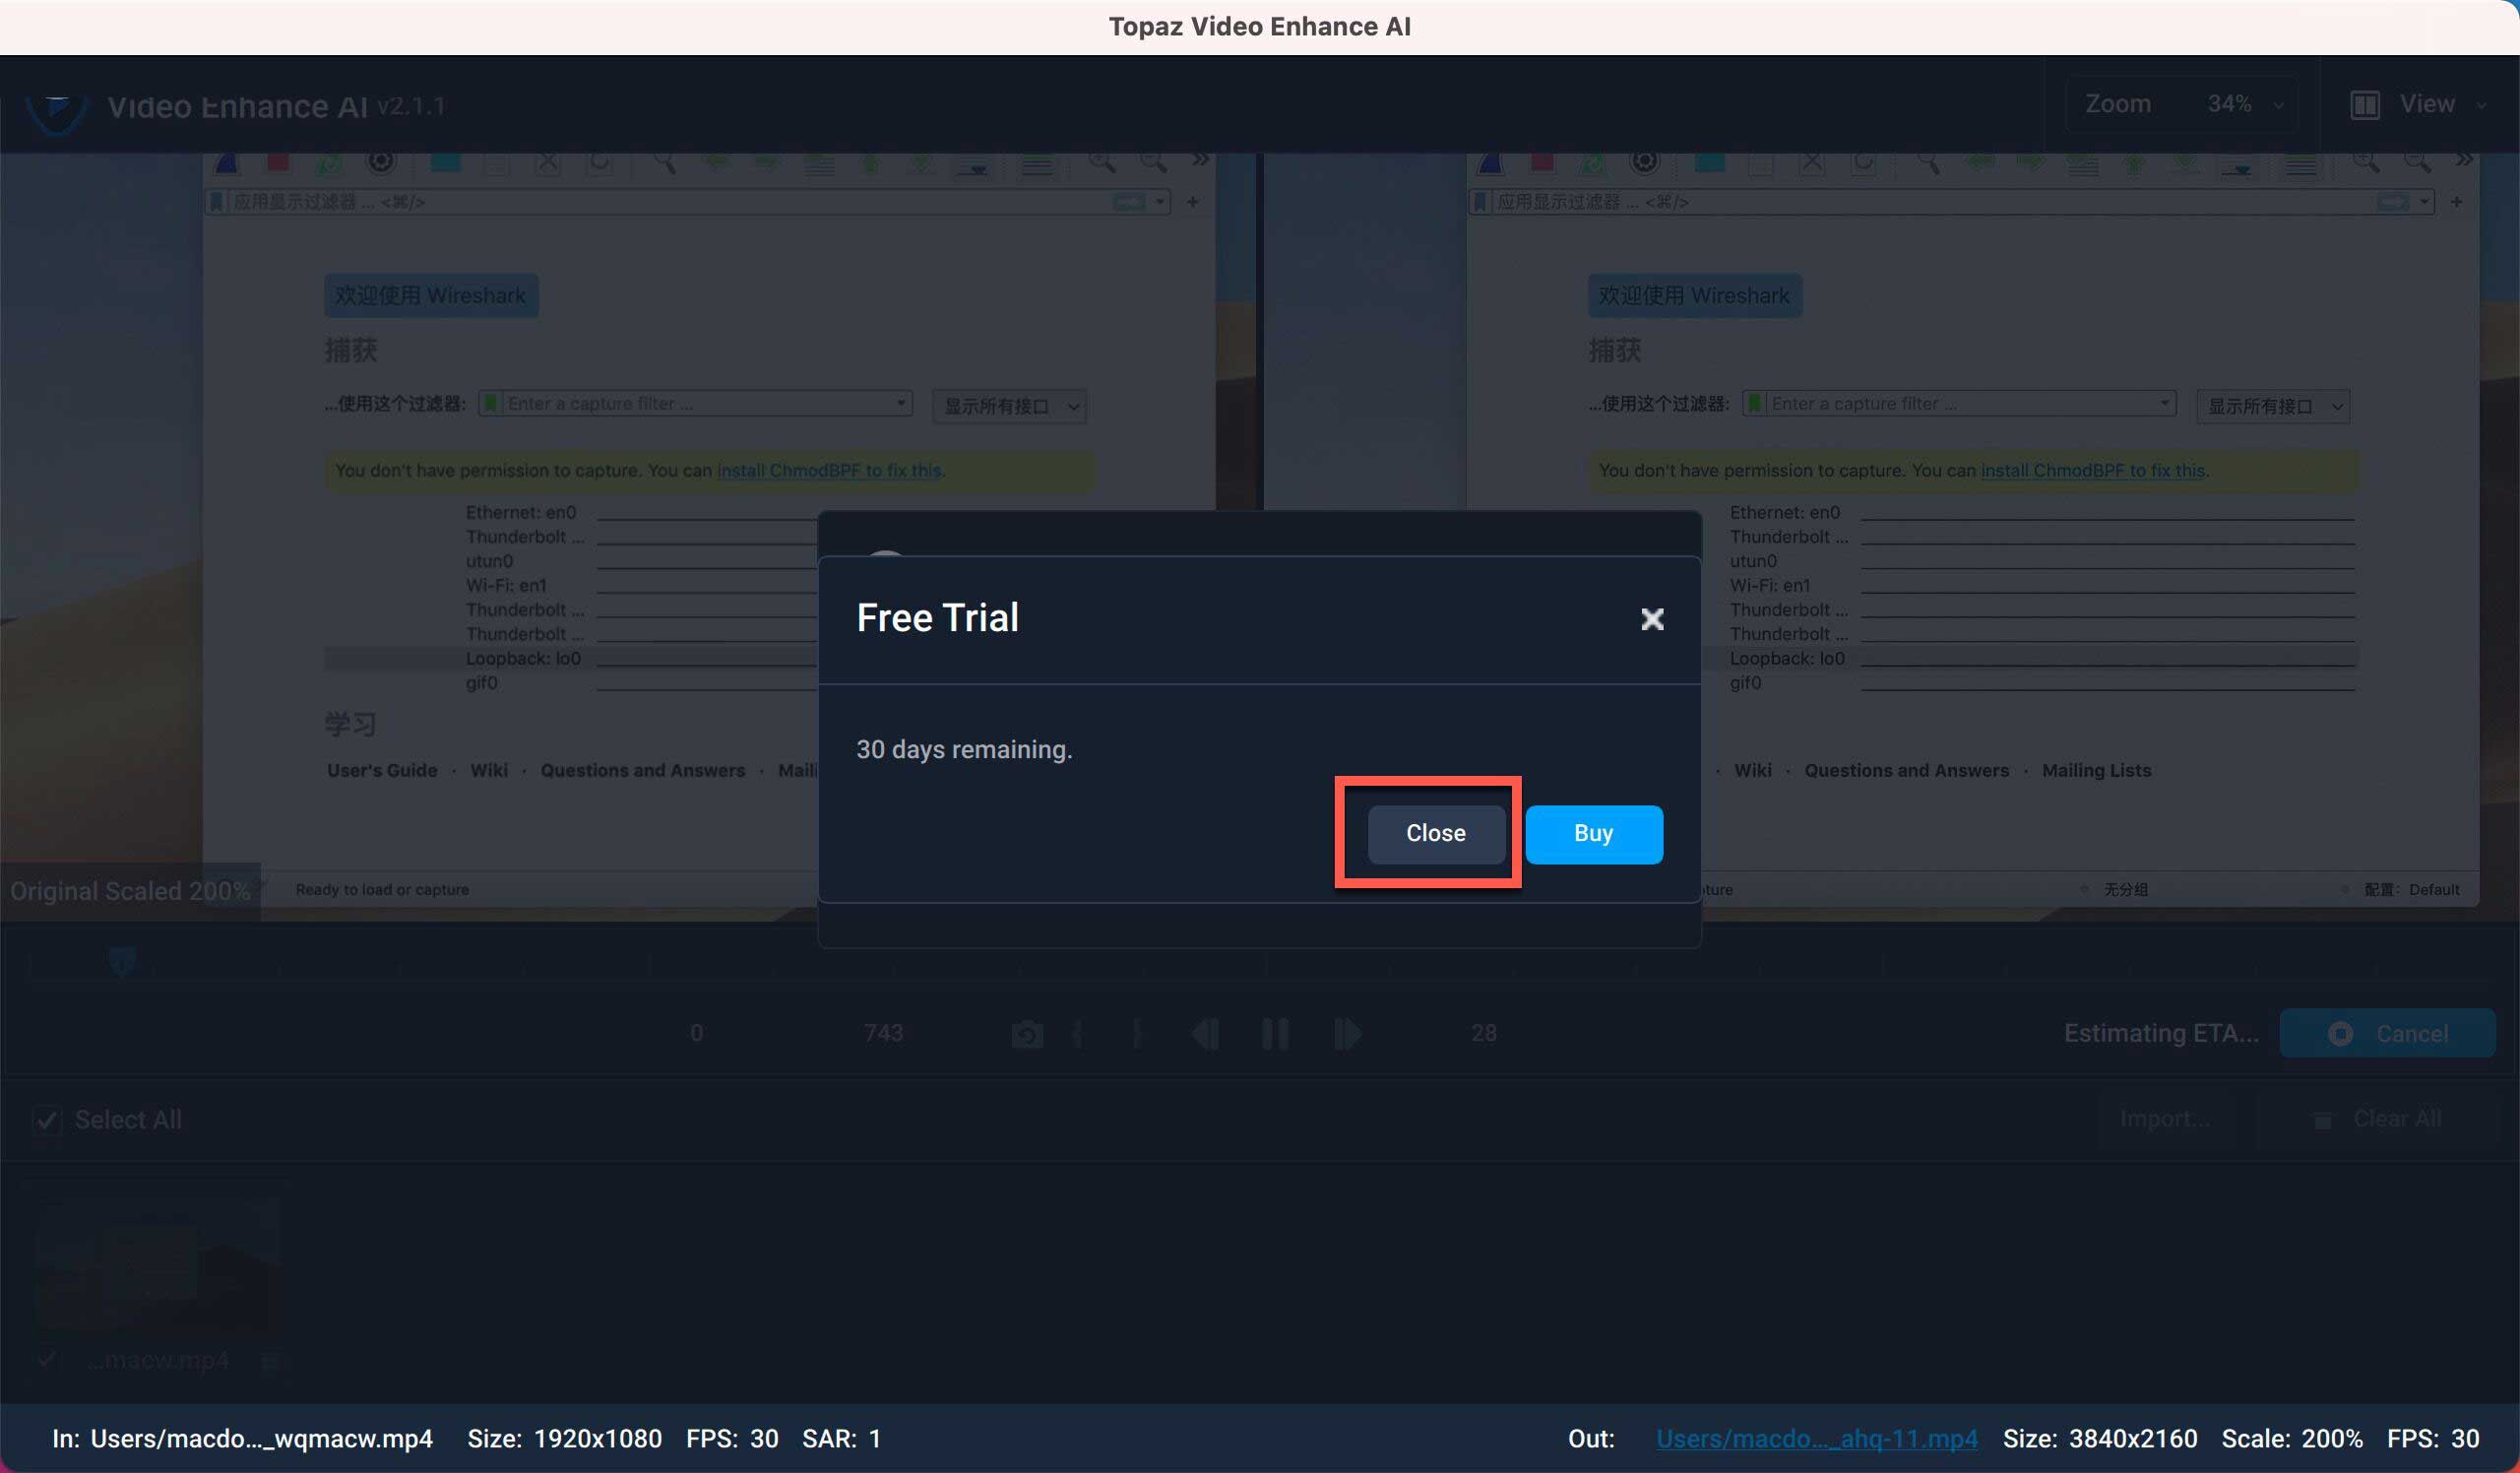Cancel the processing with the Cancel button

[x=2387, y=1033]
